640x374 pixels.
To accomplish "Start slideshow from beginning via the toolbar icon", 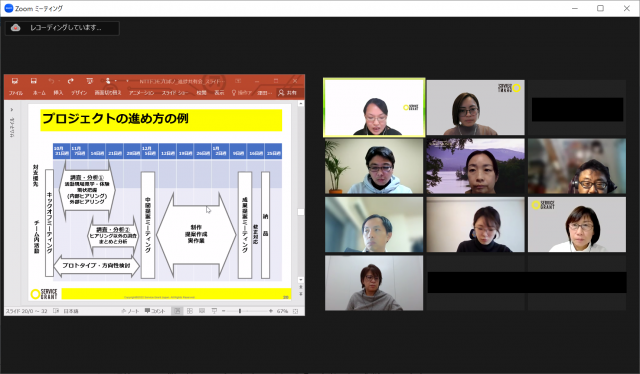I will (x=90, y=81).
